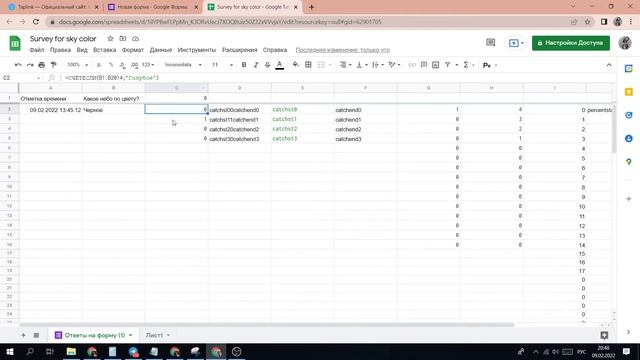Open the Вид menu
Viewport: 640px width, 360px height.
click(x=82, y=50)
